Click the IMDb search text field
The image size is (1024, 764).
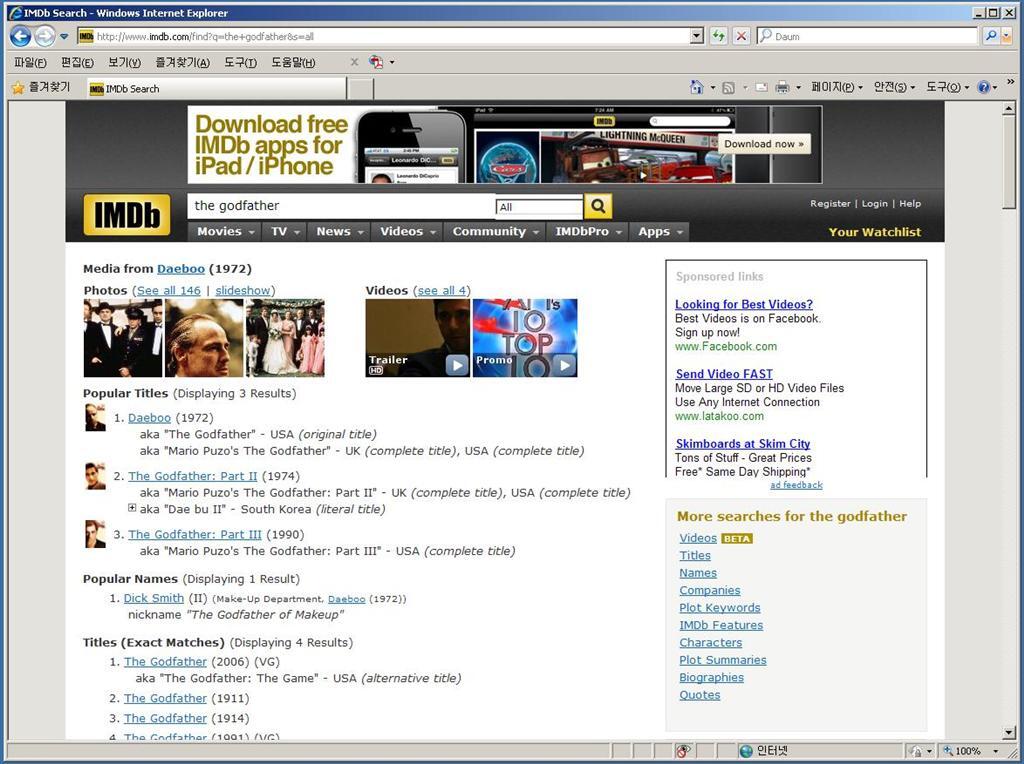tap(340, 206)
